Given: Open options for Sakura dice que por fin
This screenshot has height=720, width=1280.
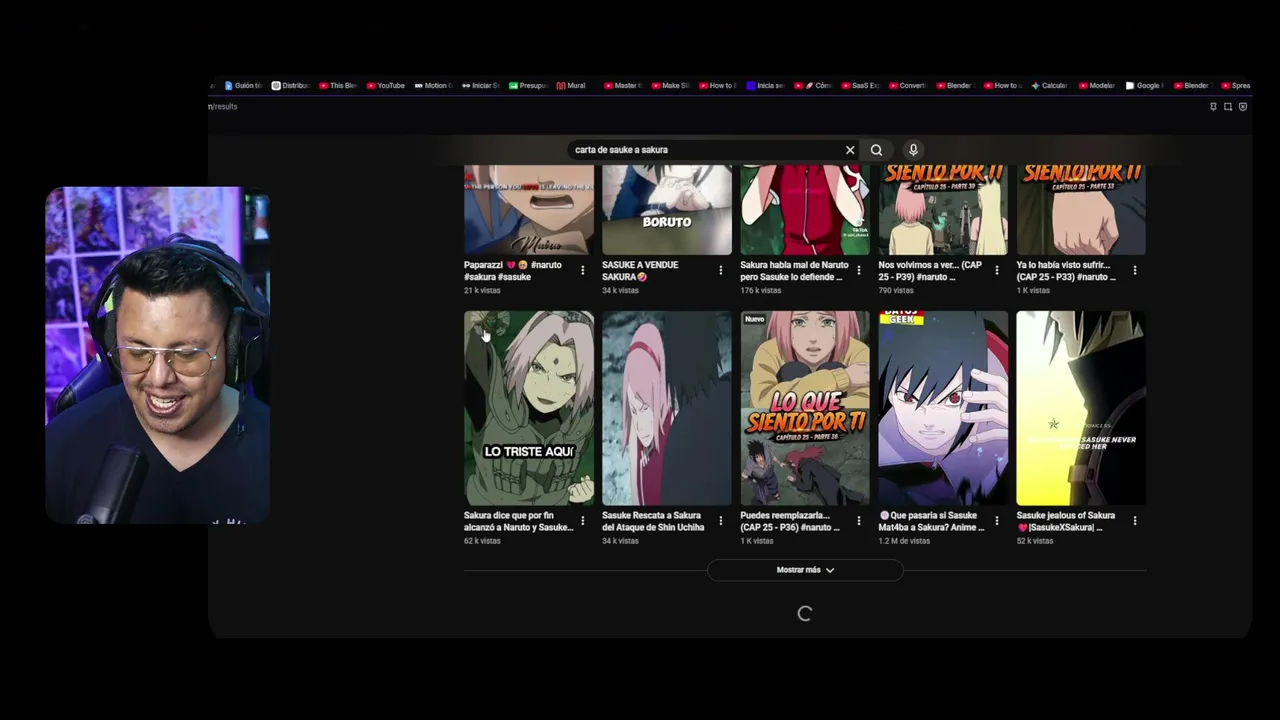Looking at the screenshot, I should point(583,521).
